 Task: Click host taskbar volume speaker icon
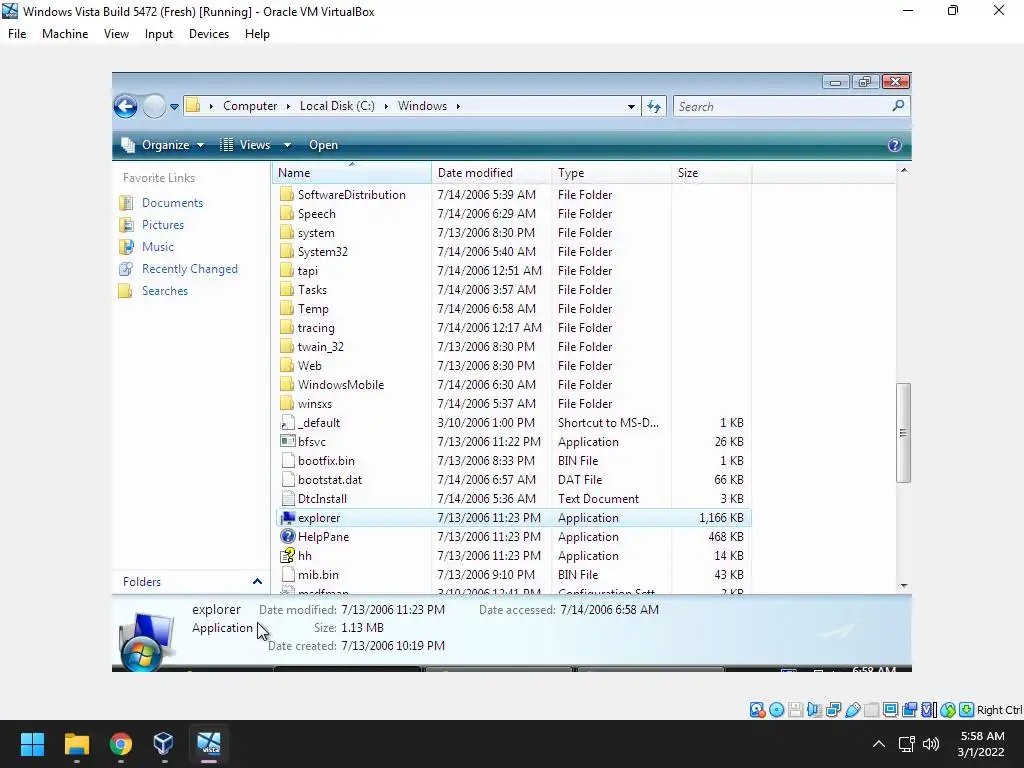pos(931,744)
